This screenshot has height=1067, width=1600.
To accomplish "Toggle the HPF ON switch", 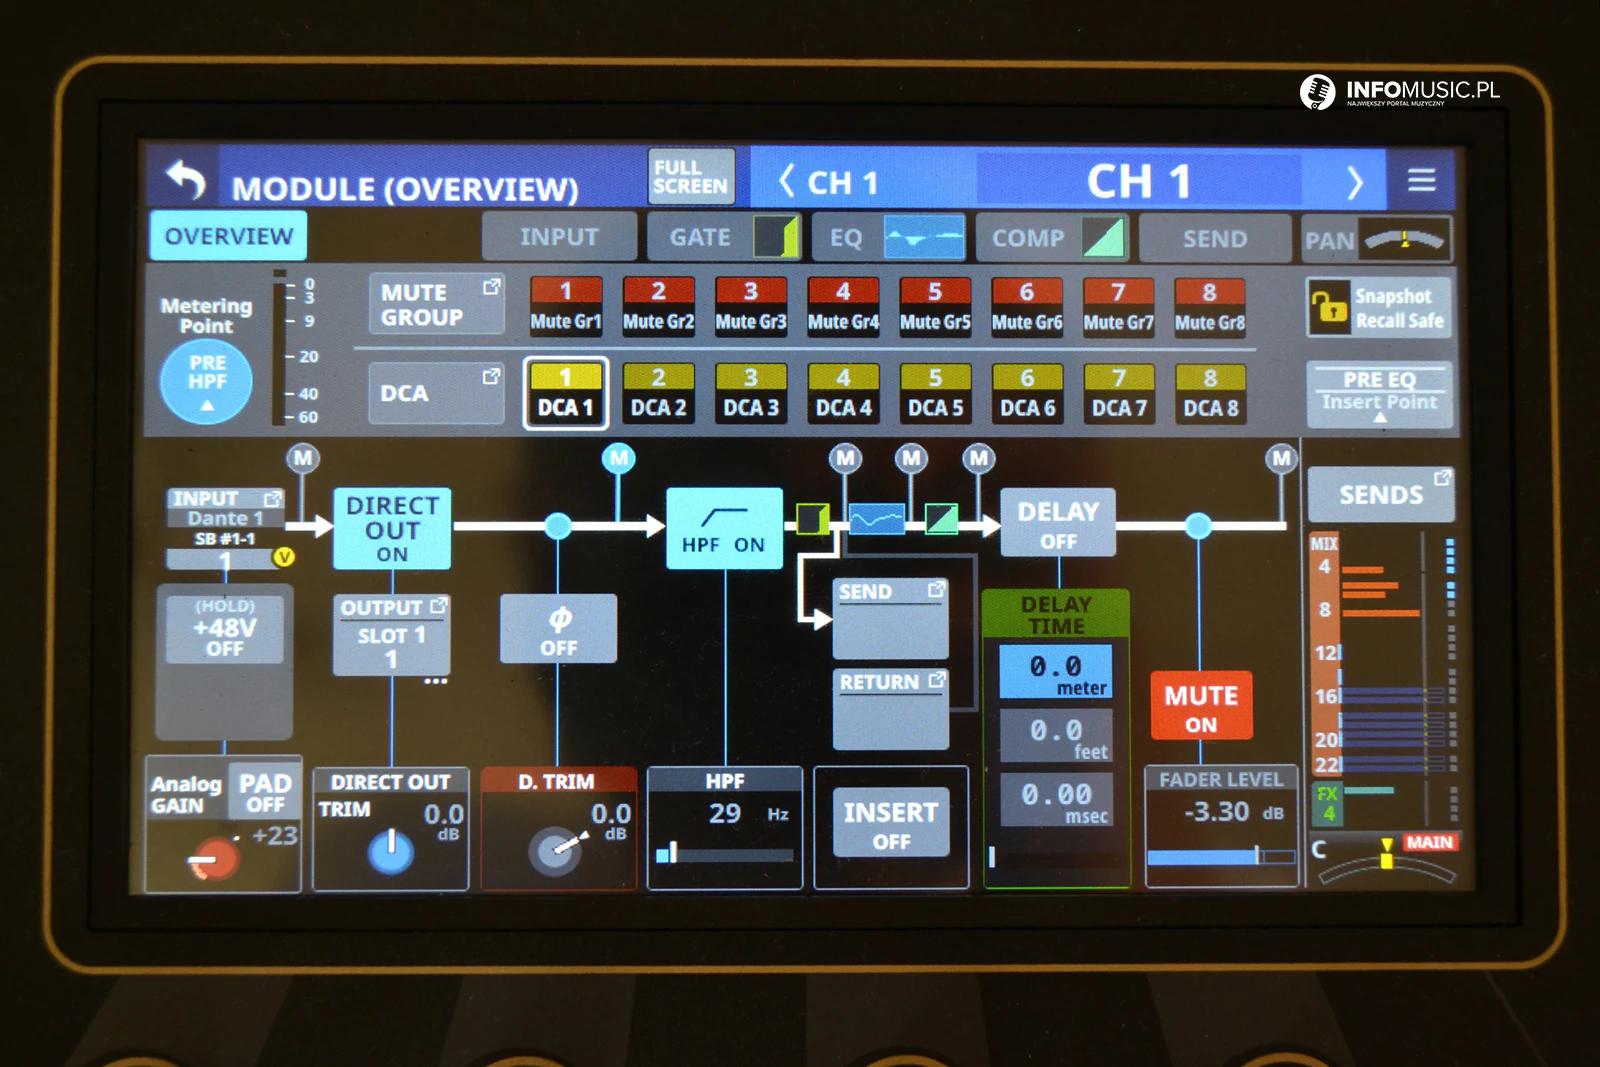I will point(724,528).
